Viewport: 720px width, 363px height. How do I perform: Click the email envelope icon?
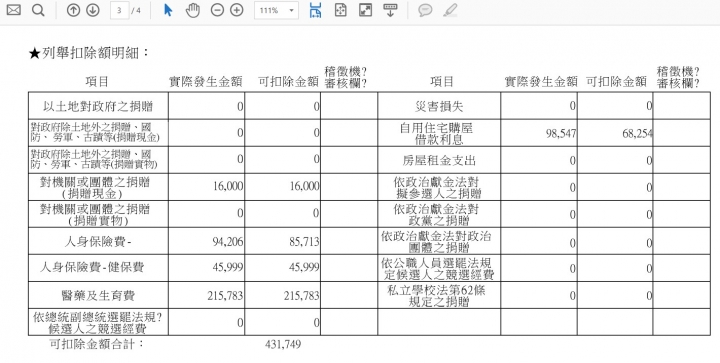[13, 10]
